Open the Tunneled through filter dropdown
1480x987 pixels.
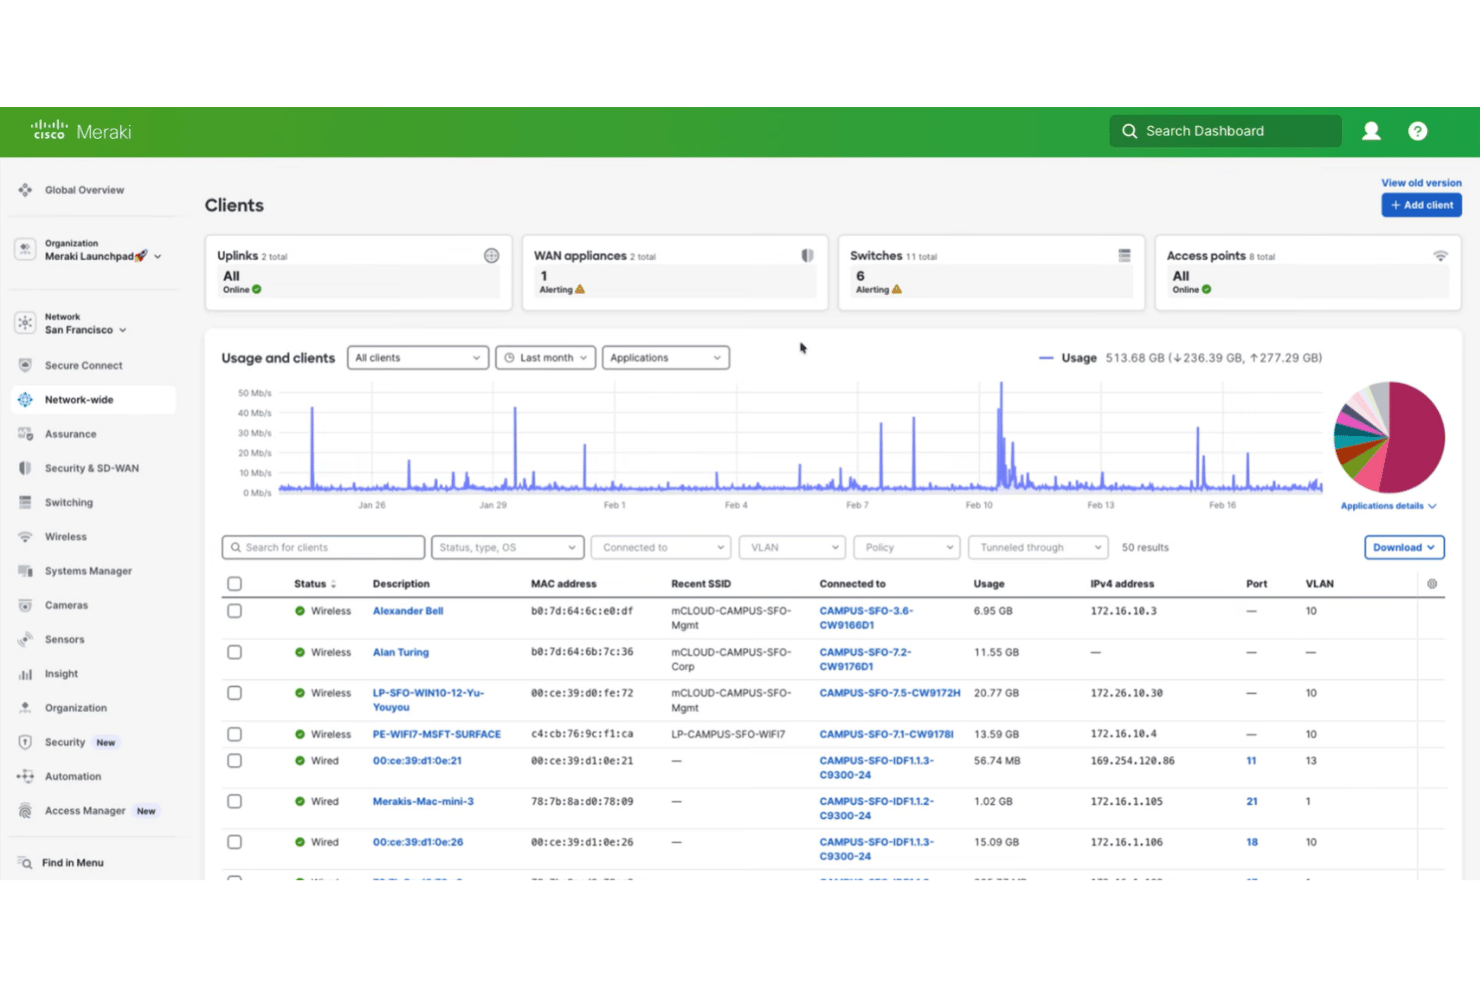(1038, 548)
